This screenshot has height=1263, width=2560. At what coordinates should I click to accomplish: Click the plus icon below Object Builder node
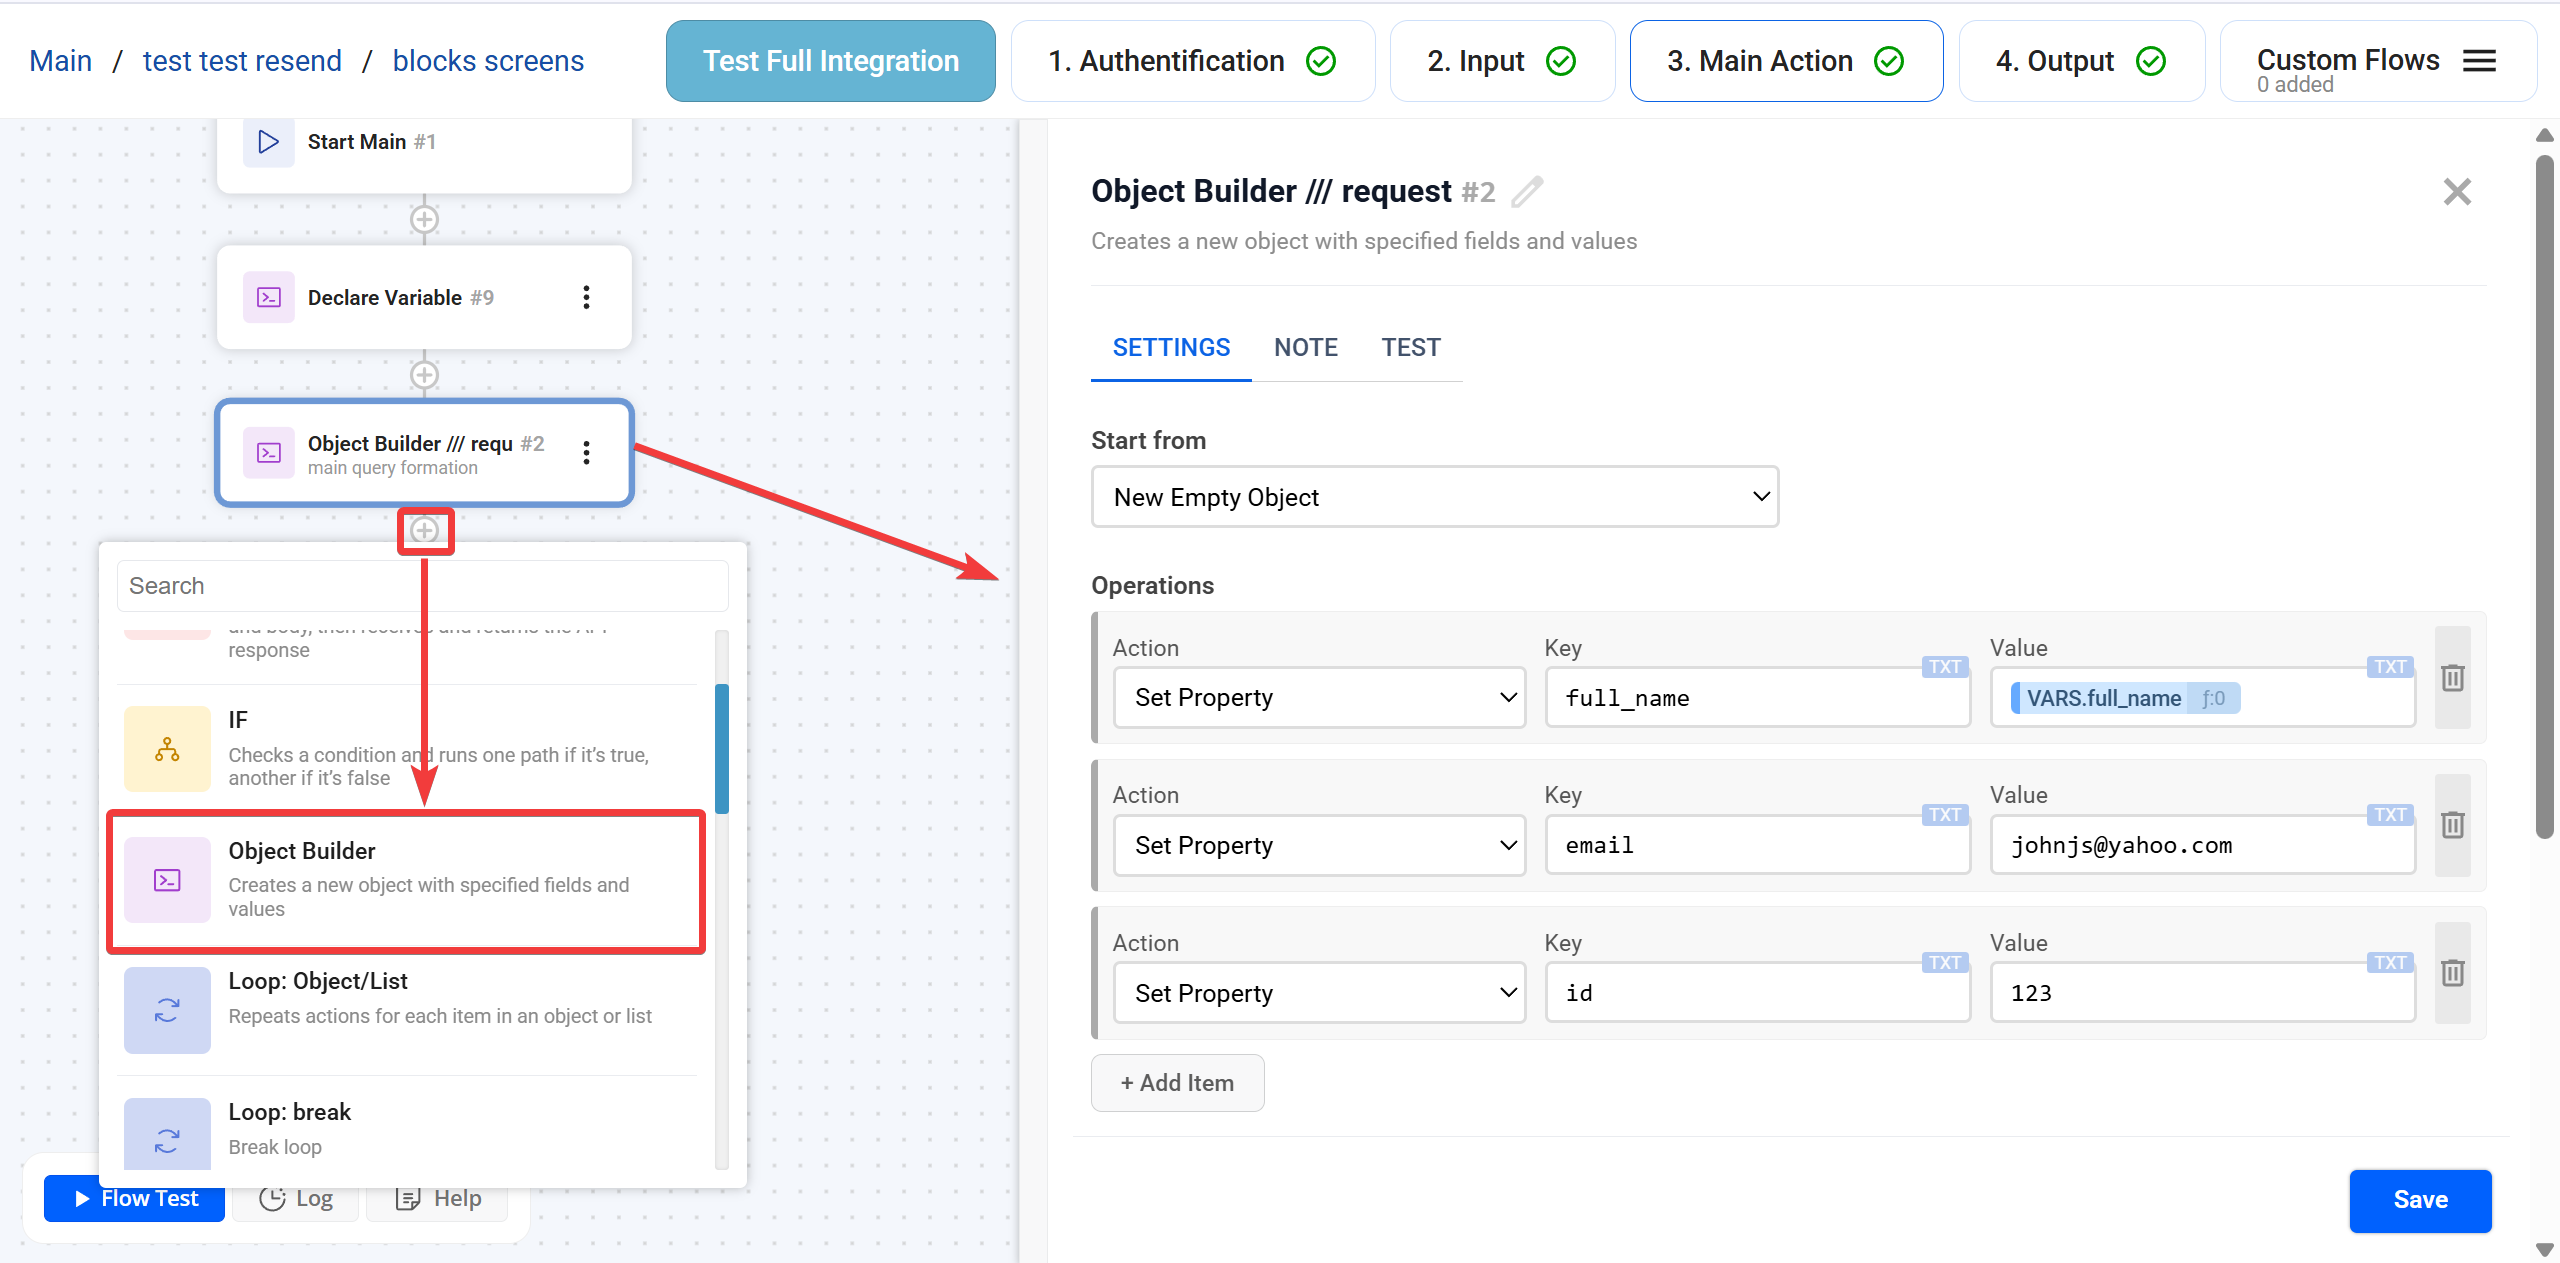425,531
